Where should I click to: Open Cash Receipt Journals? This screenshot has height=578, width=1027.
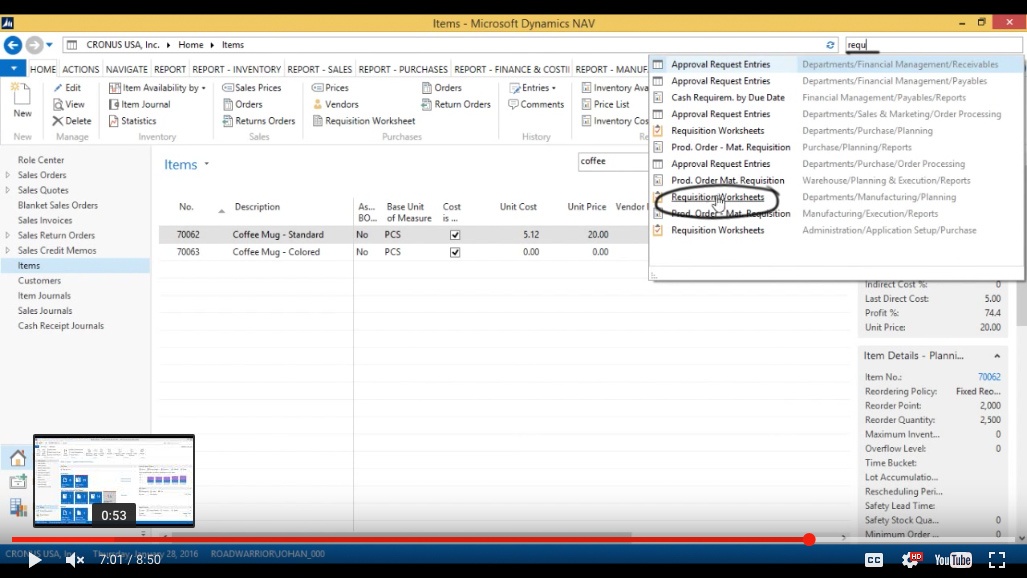tap(61, 326)
